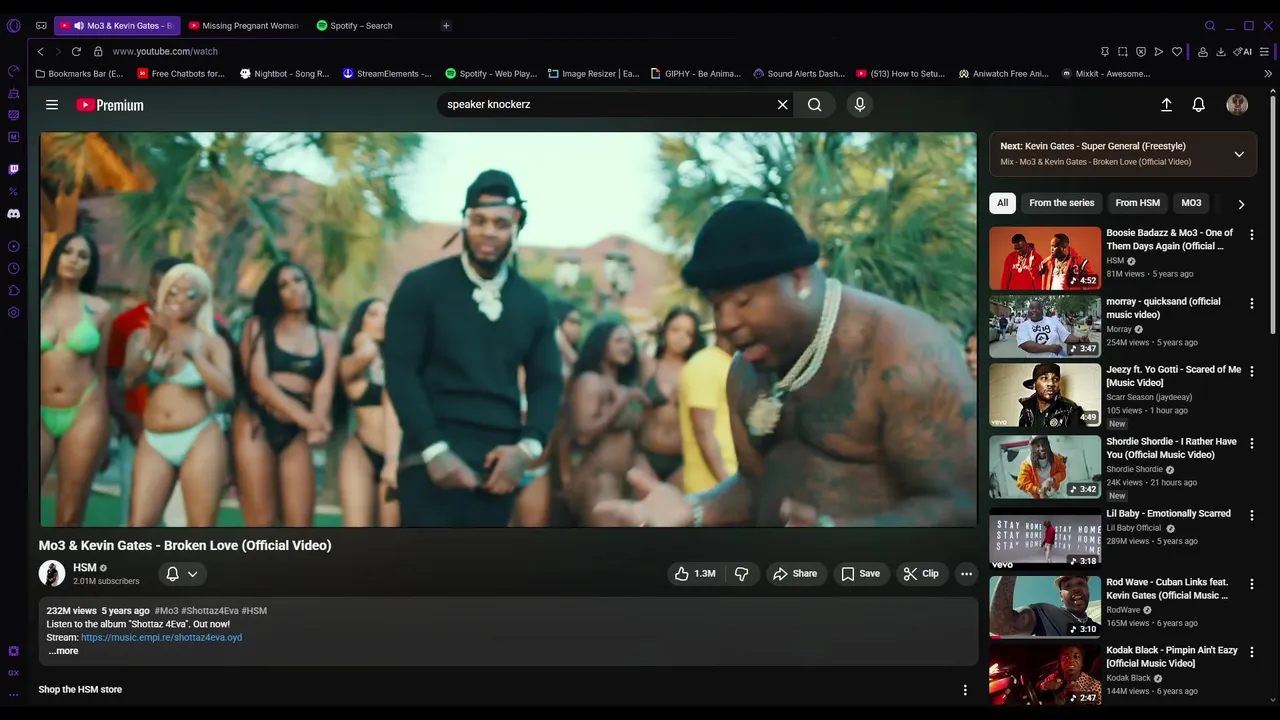Reload the current page
The height and width of the screenshot is (720, 1280).
point(76,51)
